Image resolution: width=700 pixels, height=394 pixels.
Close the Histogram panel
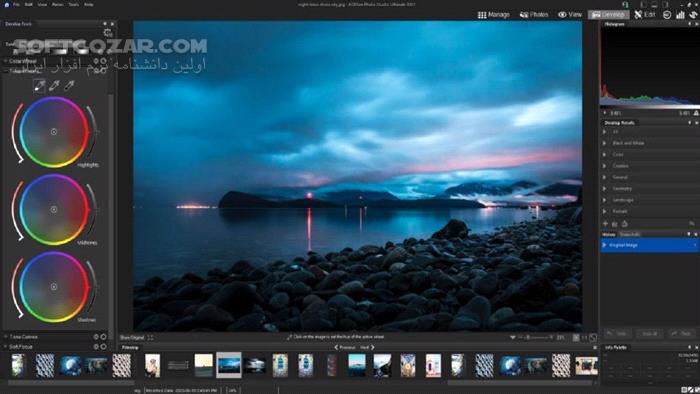(x=696, y=24)
